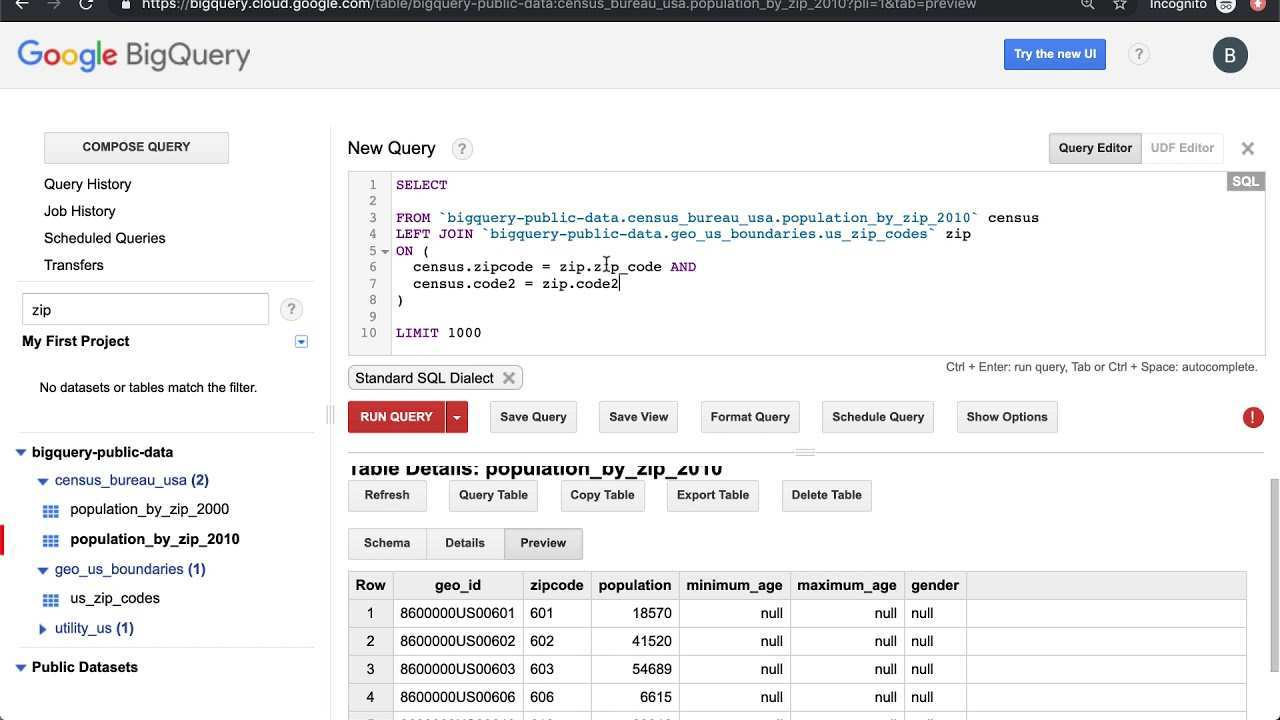Toggle to the UDF Editor

point(1181,148)
